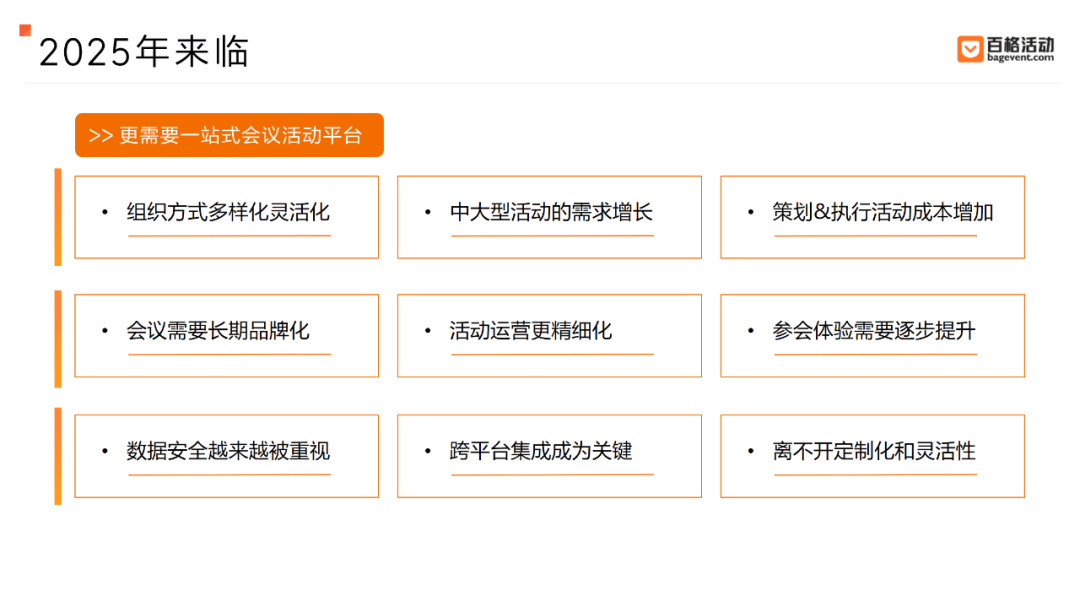Click the orange vertical bar beside the third row
This screenshot has width=1080, height=591.
[x=58, y=456]
